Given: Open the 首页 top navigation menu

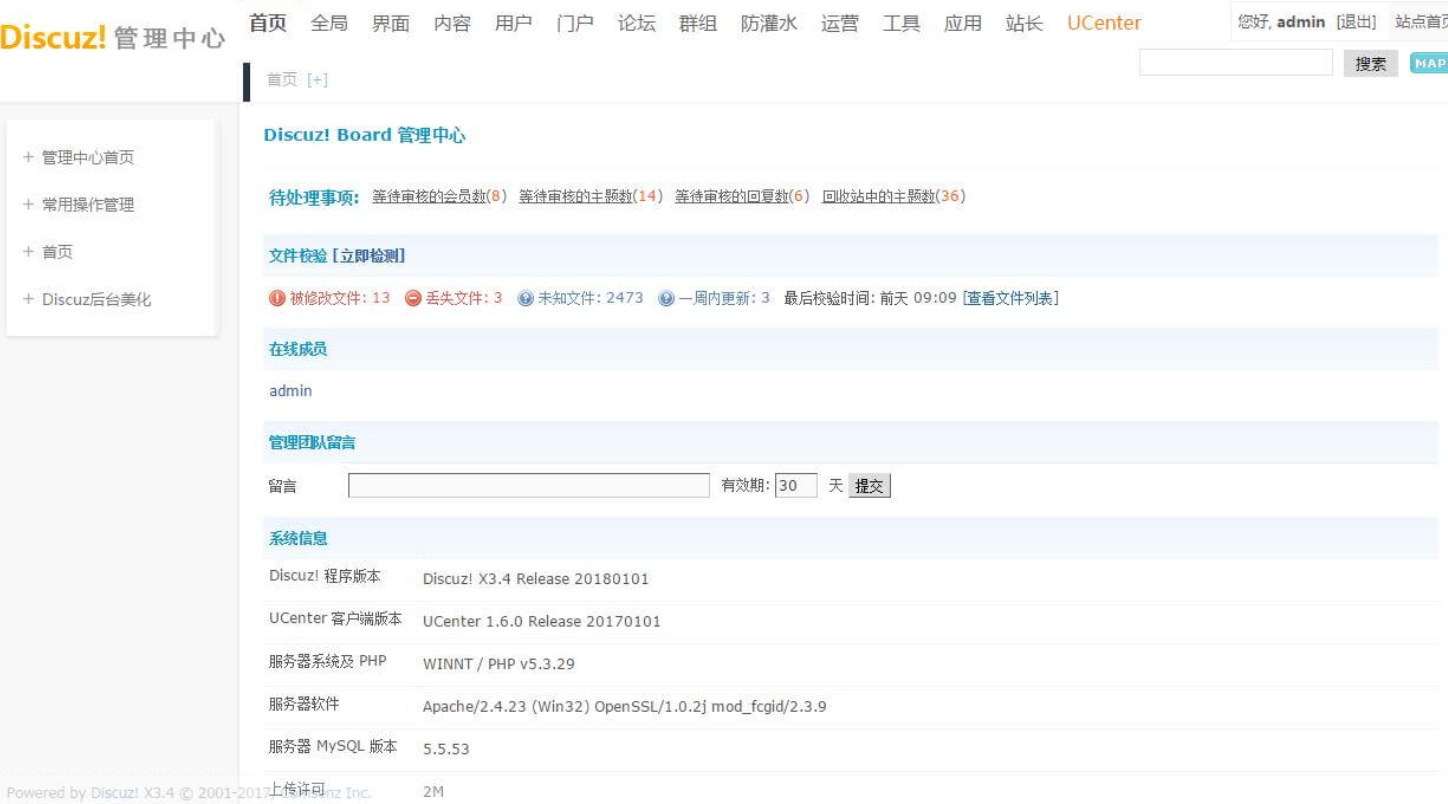Looking at the screenshot, I should pos(268,23).
